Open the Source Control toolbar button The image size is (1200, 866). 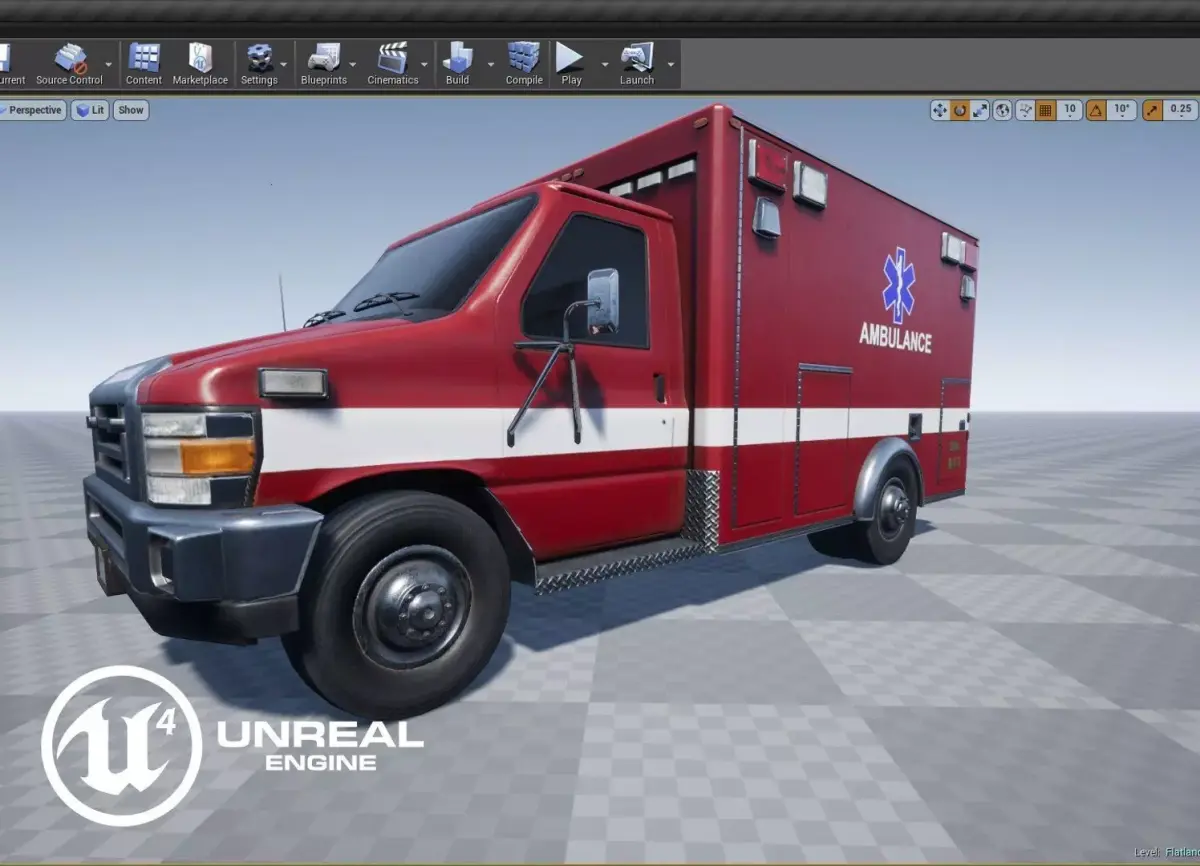69,64
